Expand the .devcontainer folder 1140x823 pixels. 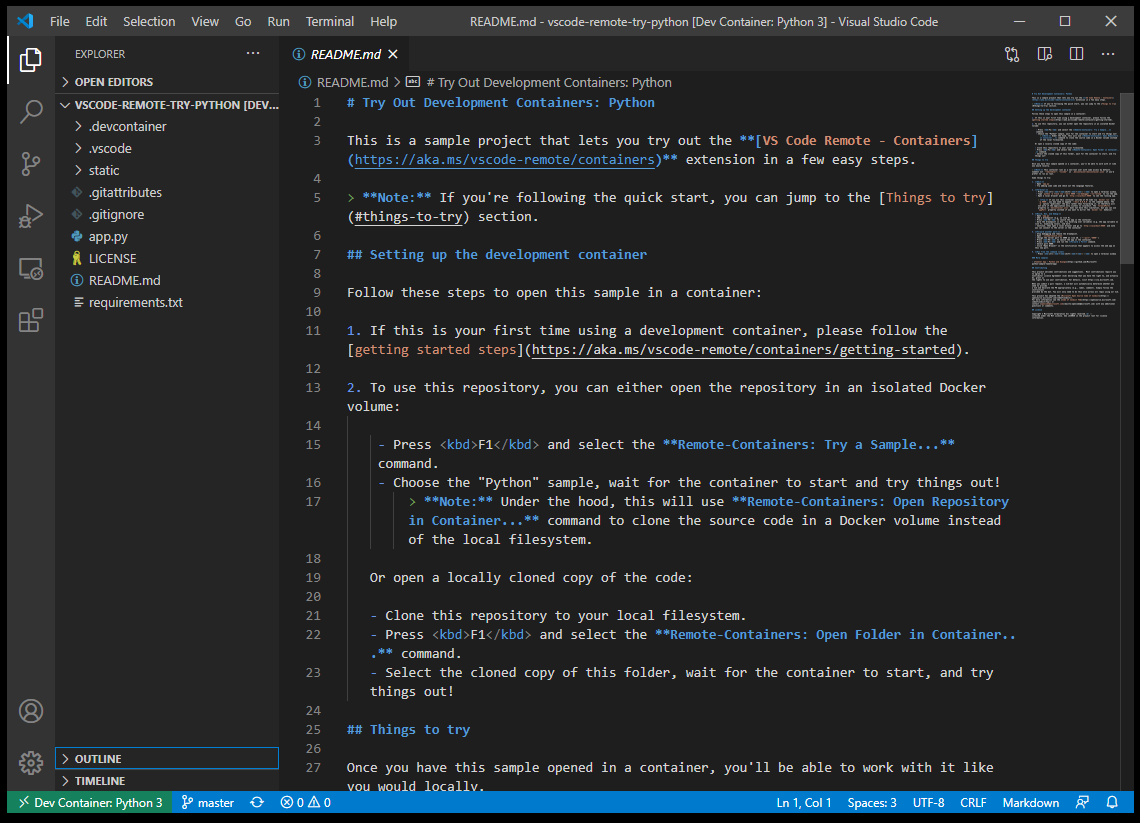coord(127,127)
